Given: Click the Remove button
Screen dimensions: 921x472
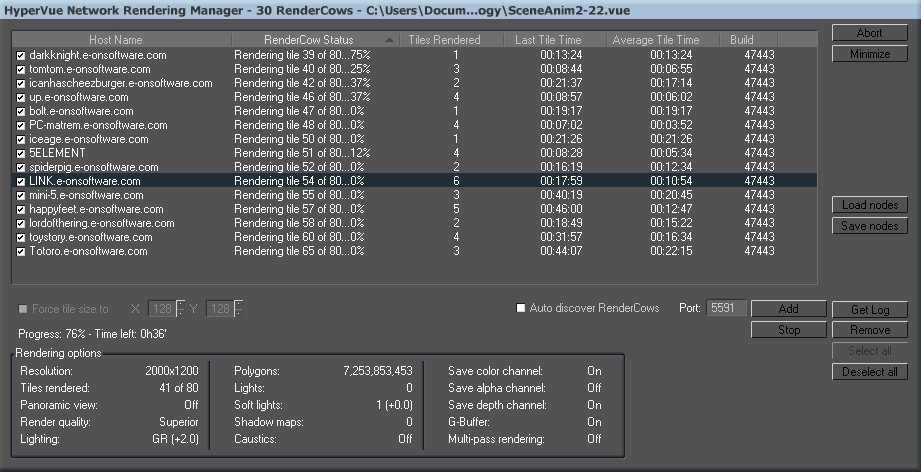Looking at the screenshot, I should (870, 330).
